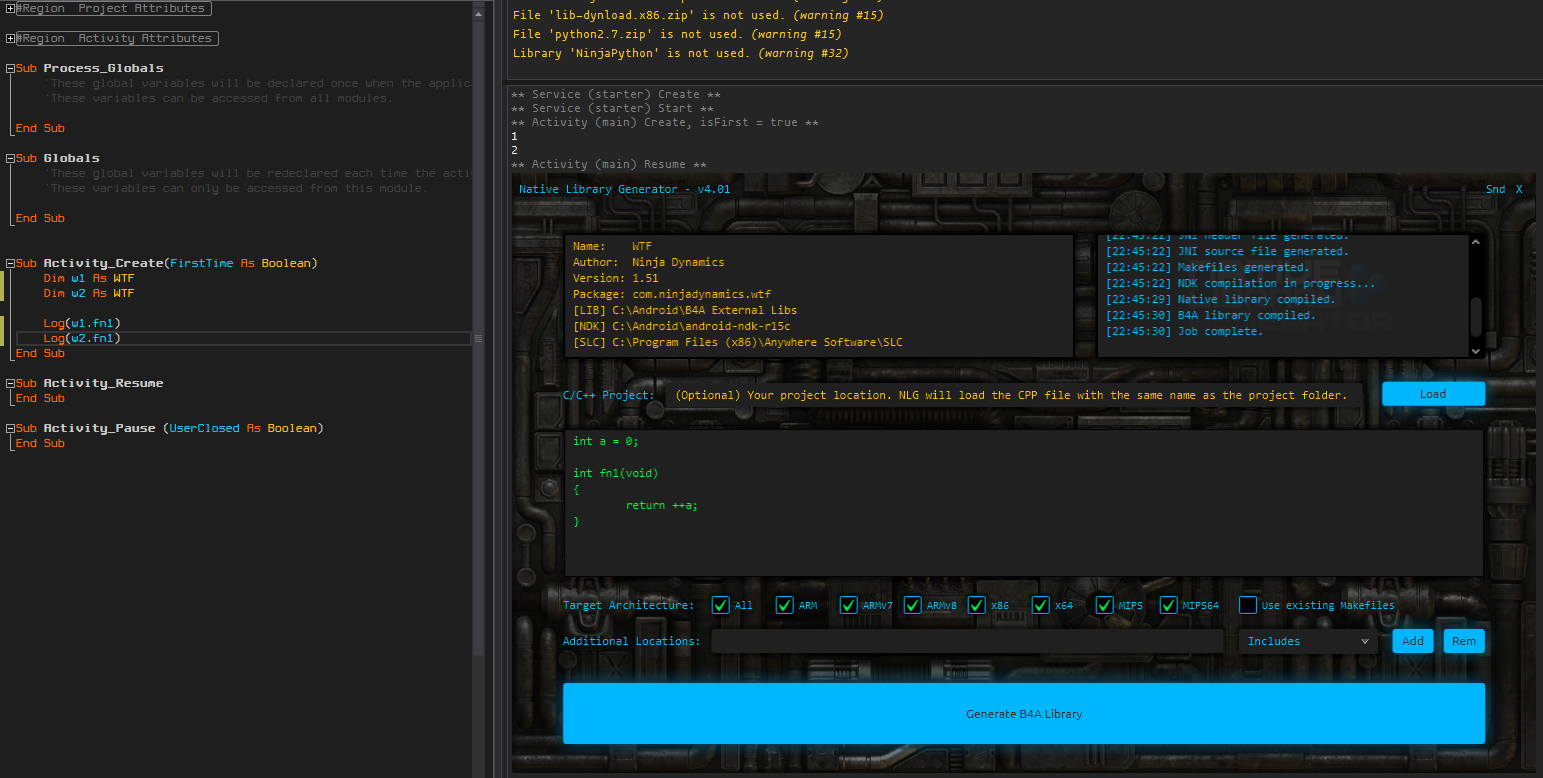This screenshot has width=1543, height=778.
Task: Toggle the ARMv7 architecture checkbox
Action: click(848, 605)
